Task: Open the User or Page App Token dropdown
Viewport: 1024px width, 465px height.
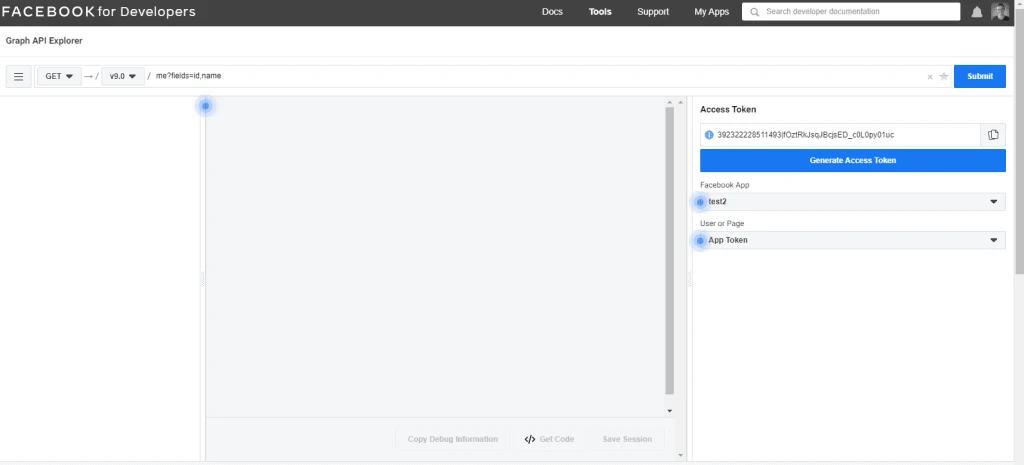Action: tap(852, 240)
